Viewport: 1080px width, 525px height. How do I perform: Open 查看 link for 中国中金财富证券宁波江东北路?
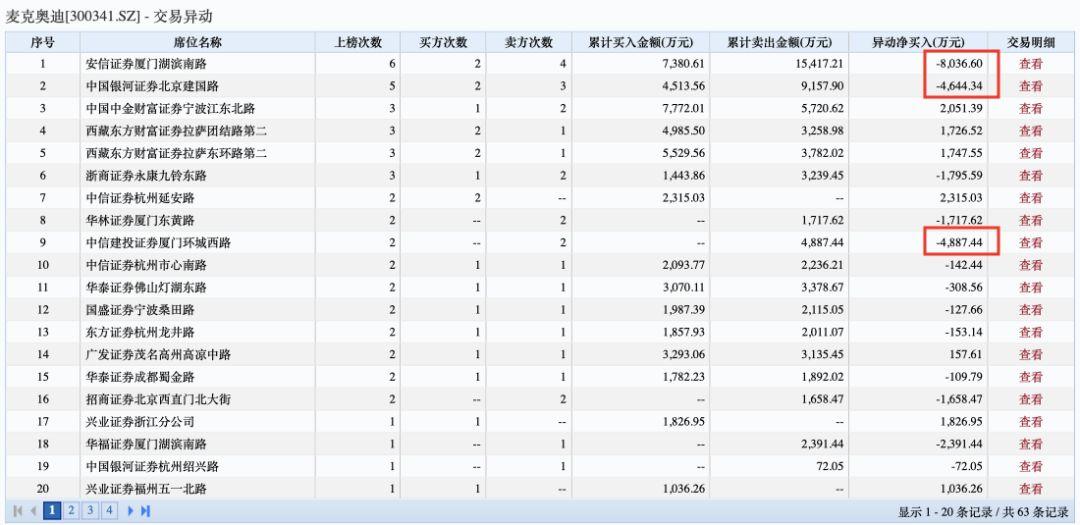1030,109
